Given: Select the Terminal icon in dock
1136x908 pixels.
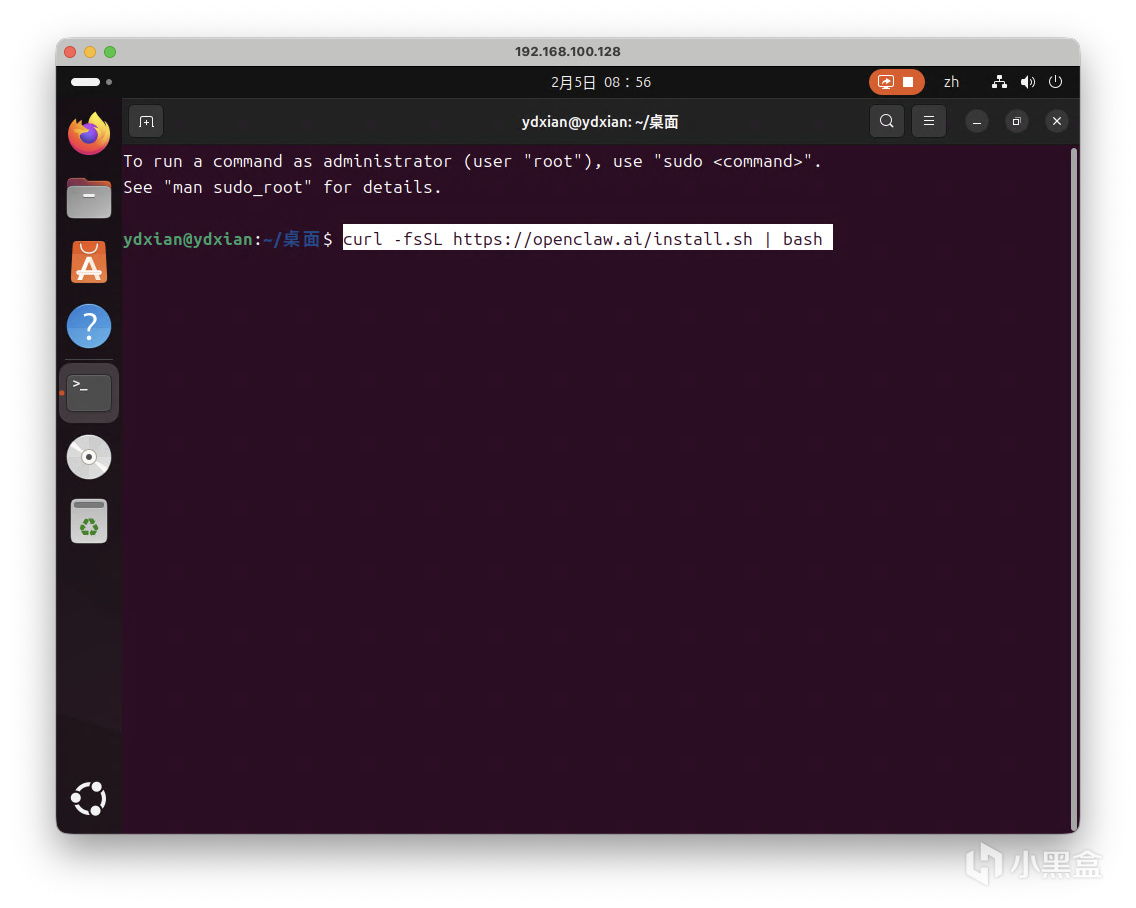Looking at the screenshot, I should coord(89,393).
